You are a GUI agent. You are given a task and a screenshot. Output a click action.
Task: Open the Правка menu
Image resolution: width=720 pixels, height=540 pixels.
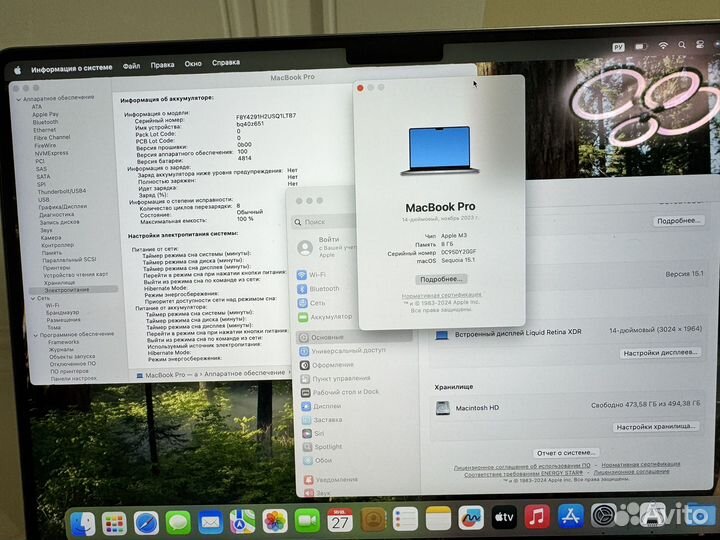(163, 65)
